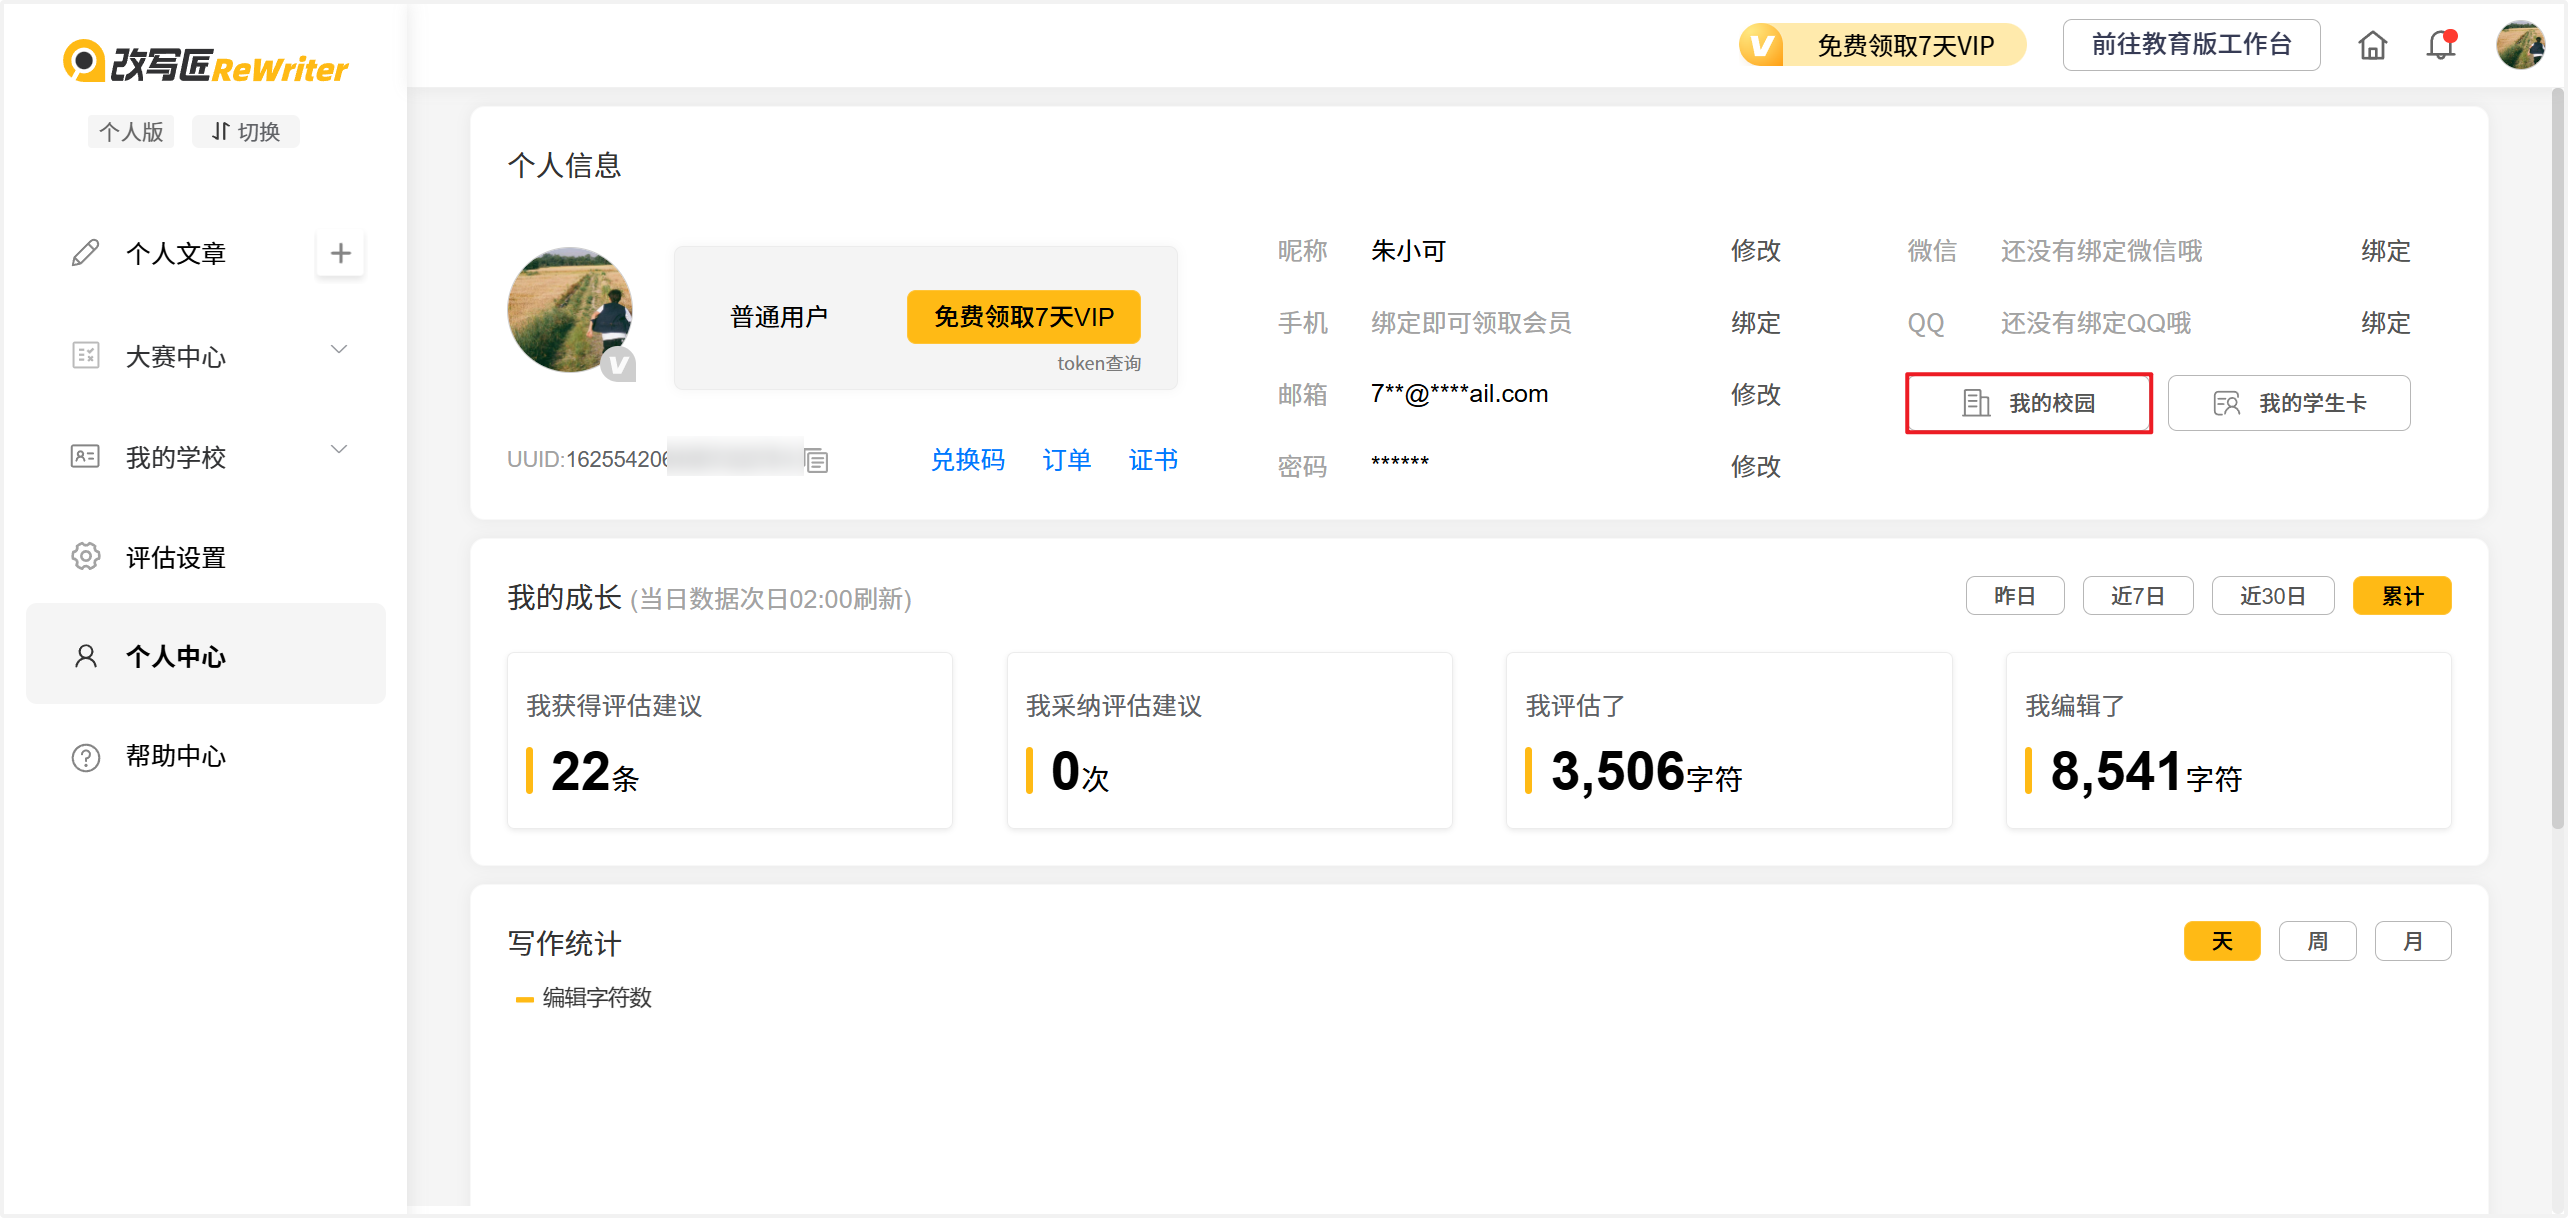Viewport: 2568px width, 1218px height.
Task: Click the gold V badge in top bar
Action: (1762, 46)
